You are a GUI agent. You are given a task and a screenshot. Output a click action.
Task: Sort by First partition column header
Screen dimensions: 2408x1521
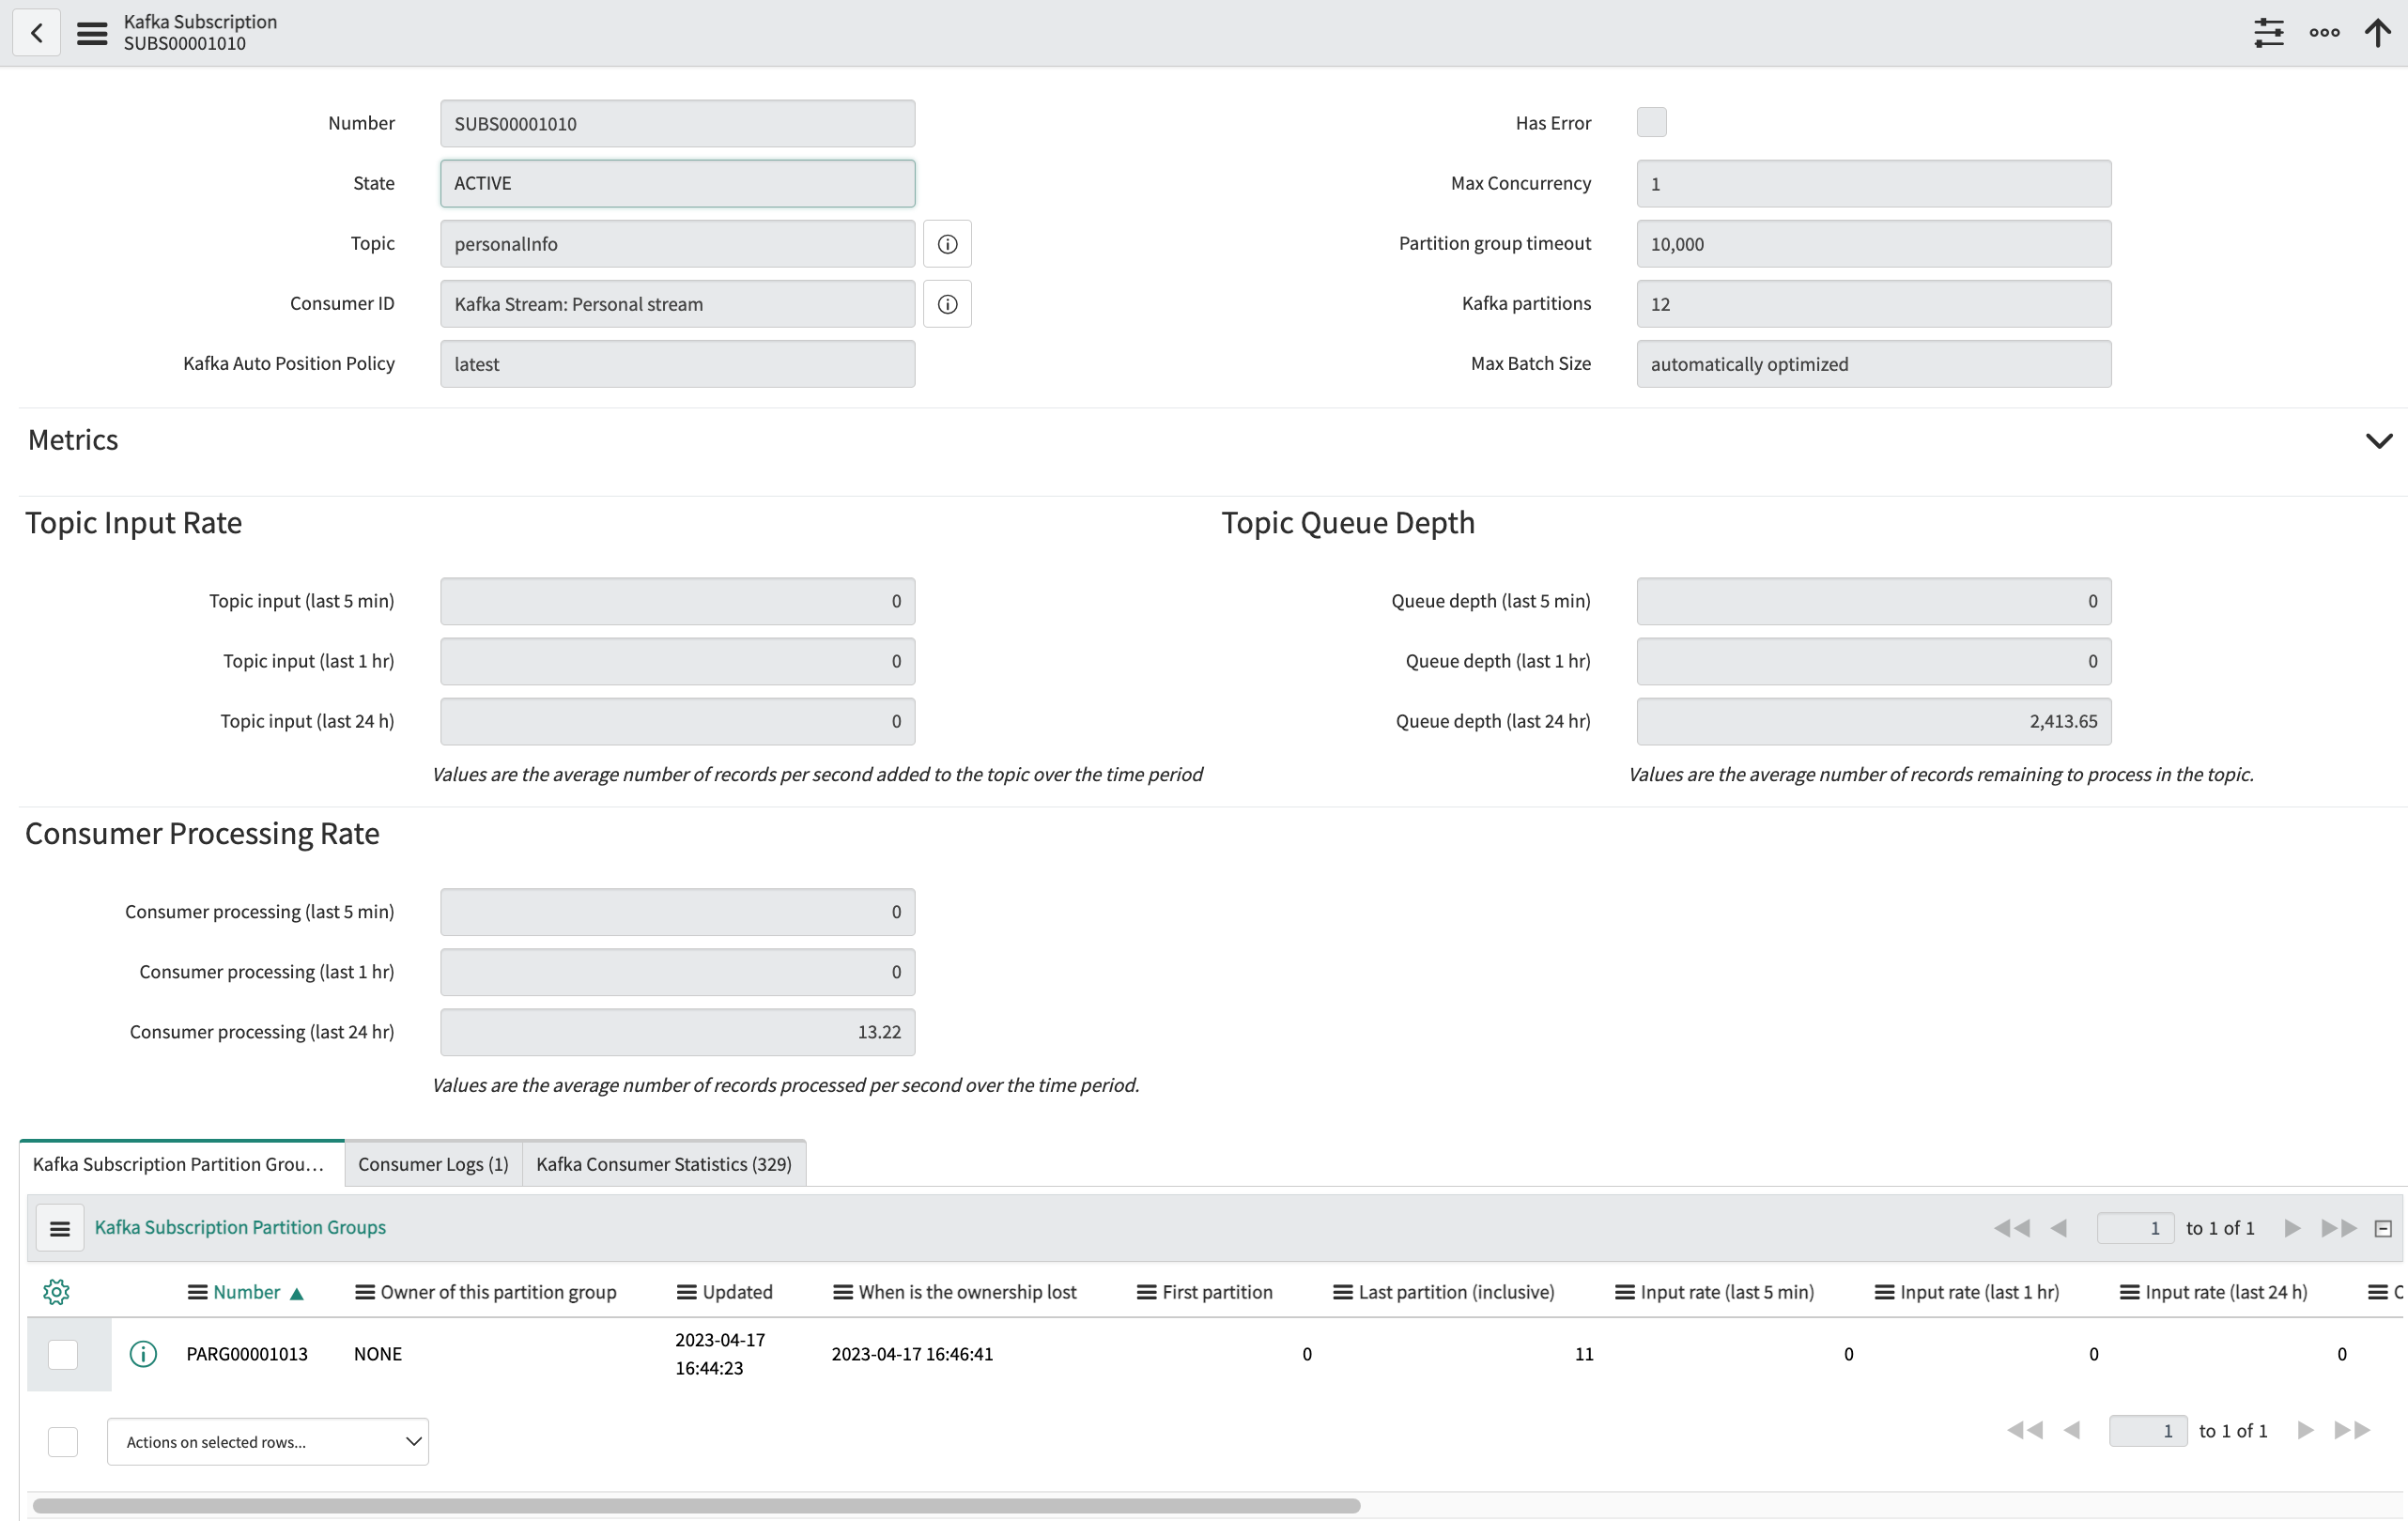click(x=1218, y=1292)
